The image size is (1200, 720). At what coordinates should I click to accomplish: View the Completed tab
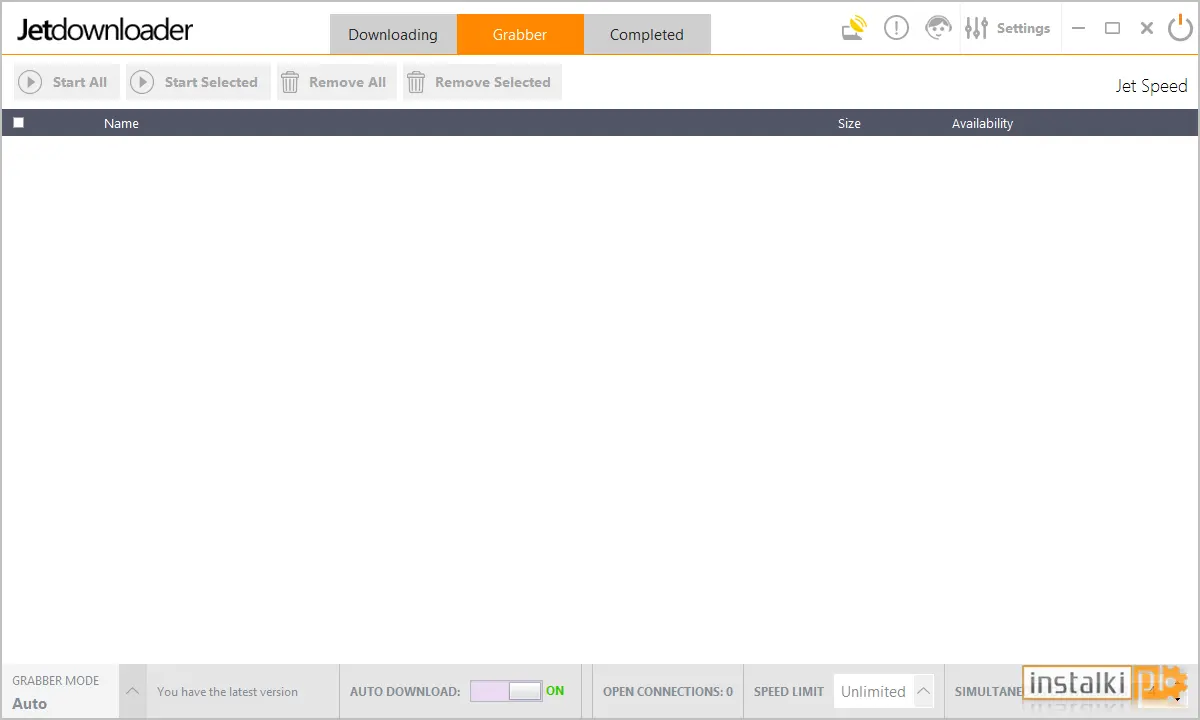(x=647, y=34)
